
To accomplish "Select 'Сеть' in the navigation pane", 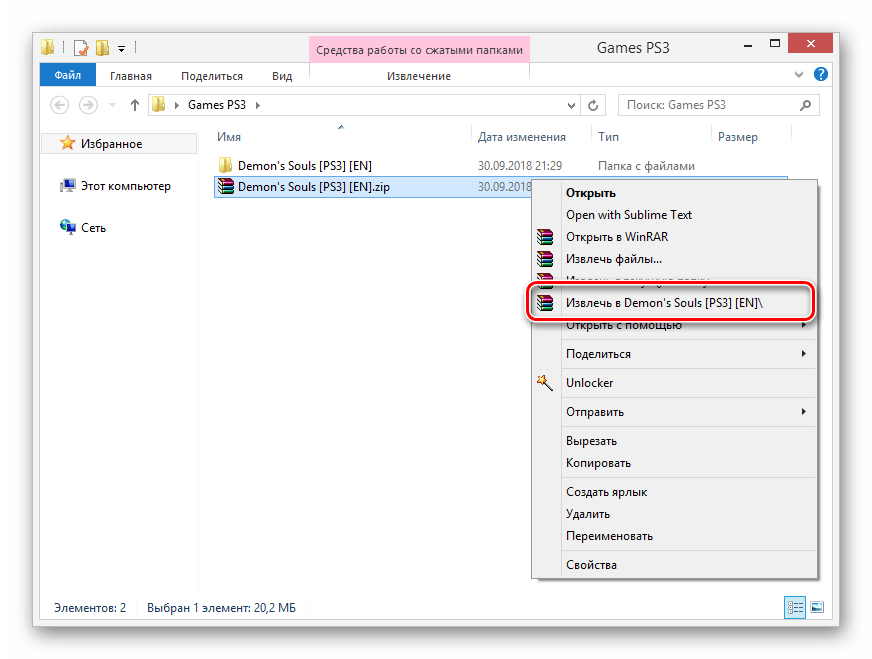I will pyautogui.click(x=94, y=228).
